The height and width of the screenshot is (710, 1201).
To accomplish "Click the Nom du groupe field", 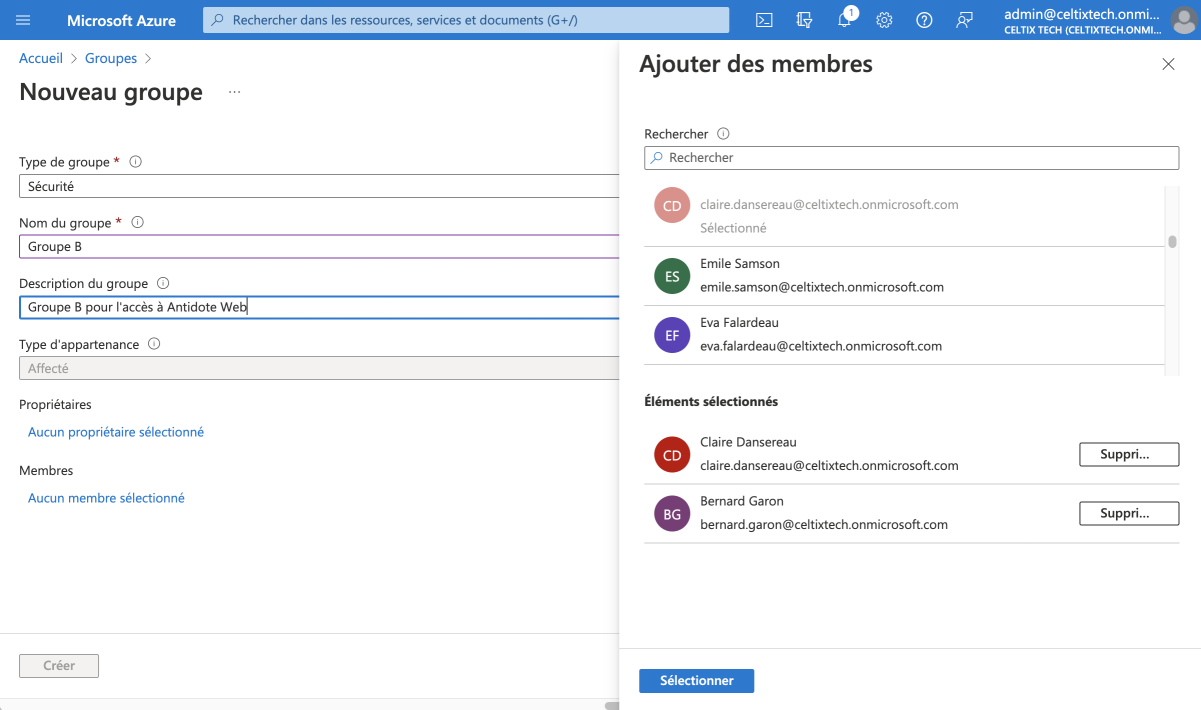I will point(319,247).
